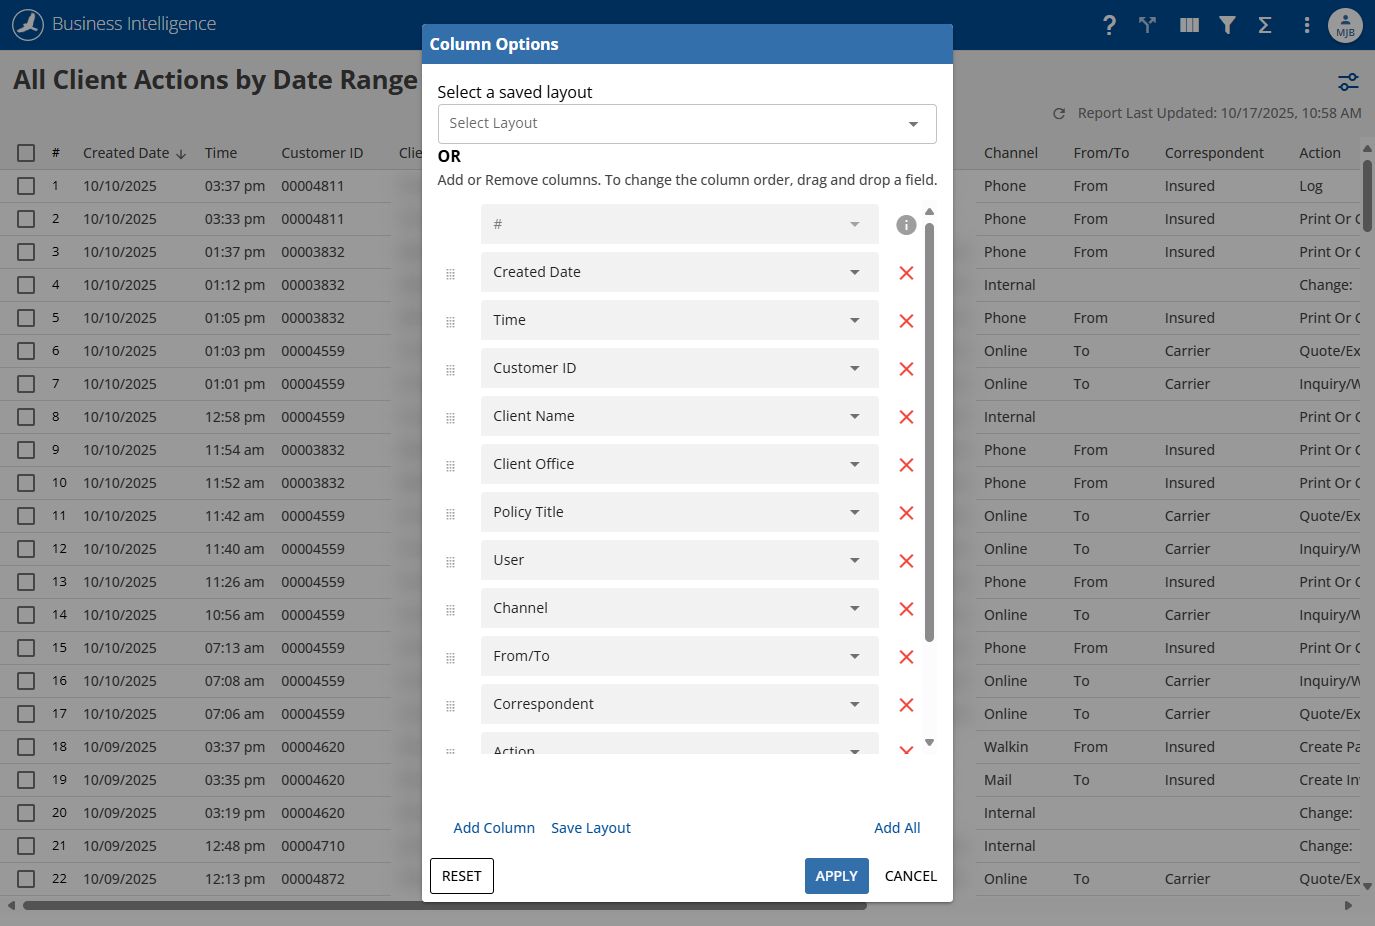Remove the Created Date column

906,273
